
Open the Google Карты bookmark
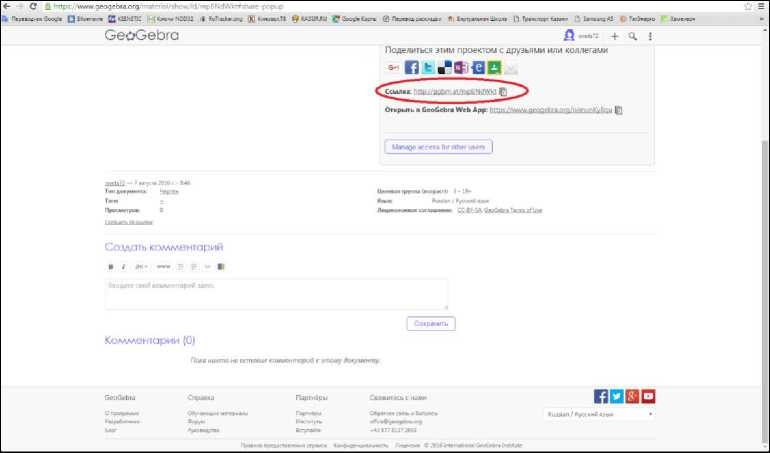click(355, 19)
